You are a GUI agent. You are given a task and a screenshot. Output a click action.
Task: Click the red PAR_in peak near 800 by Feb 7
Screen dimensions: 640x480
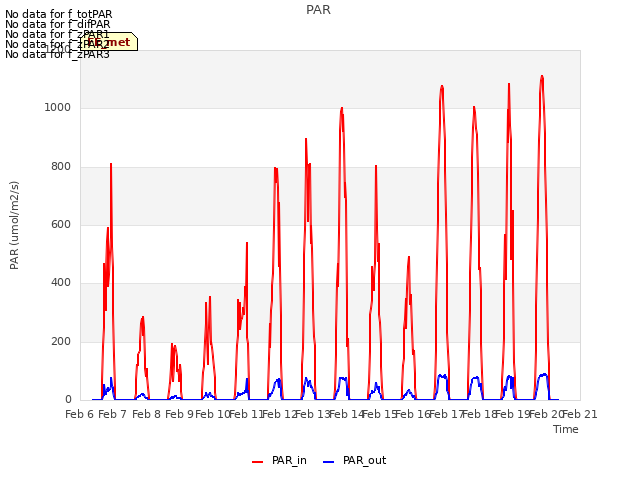(111, 164)
